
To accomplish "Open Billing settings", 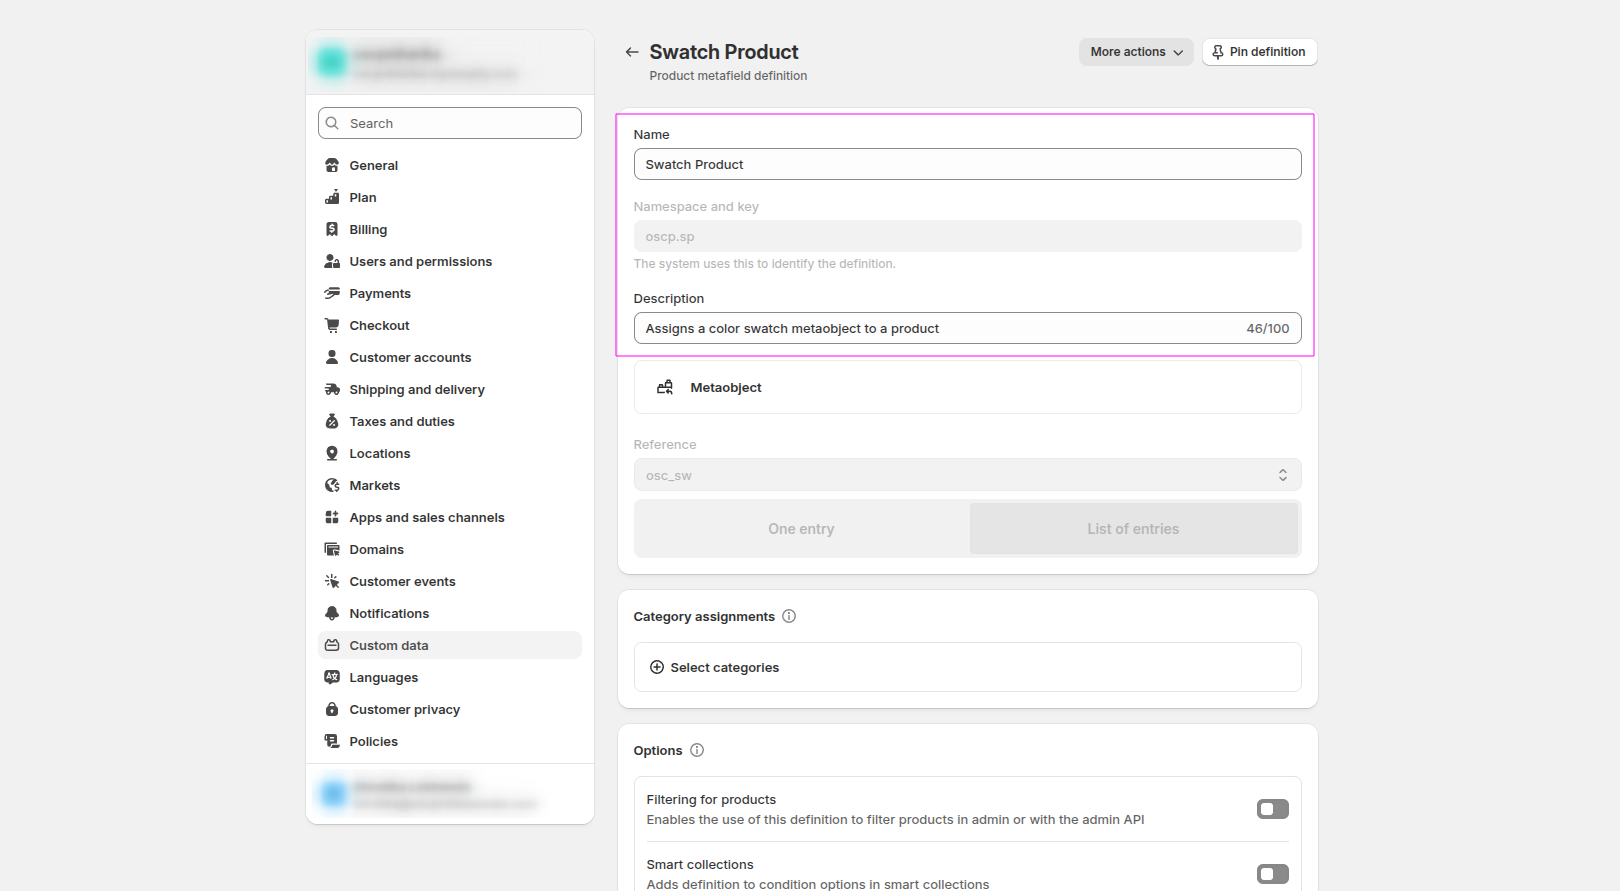I will pos(450,229).
